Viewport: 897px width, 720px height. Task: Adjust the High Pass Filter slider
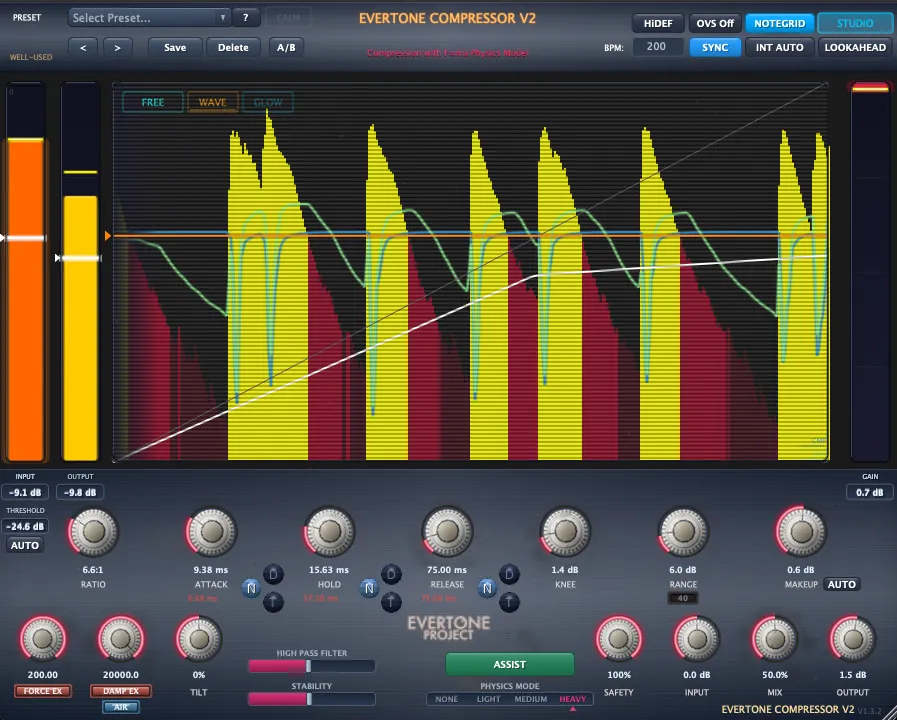[312, 666]
